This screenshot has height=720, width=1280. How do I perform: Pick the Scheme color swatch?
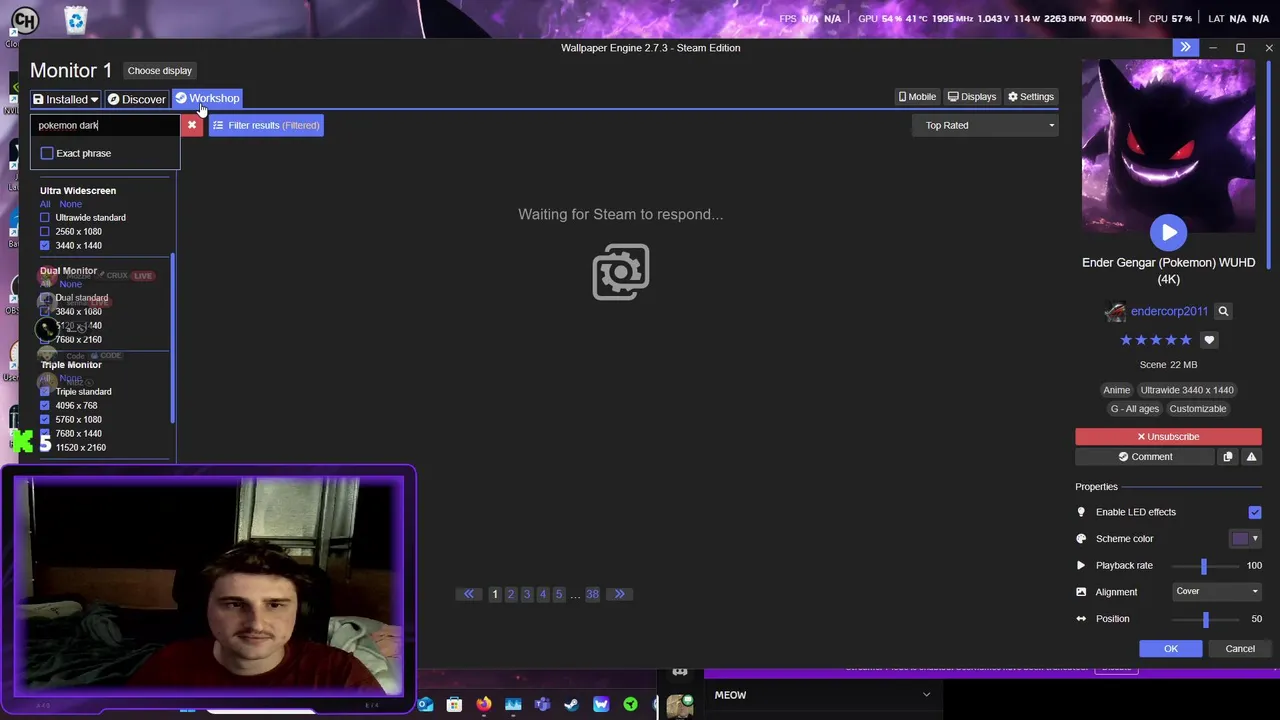pyautogui.click(x=1240, y=538)
